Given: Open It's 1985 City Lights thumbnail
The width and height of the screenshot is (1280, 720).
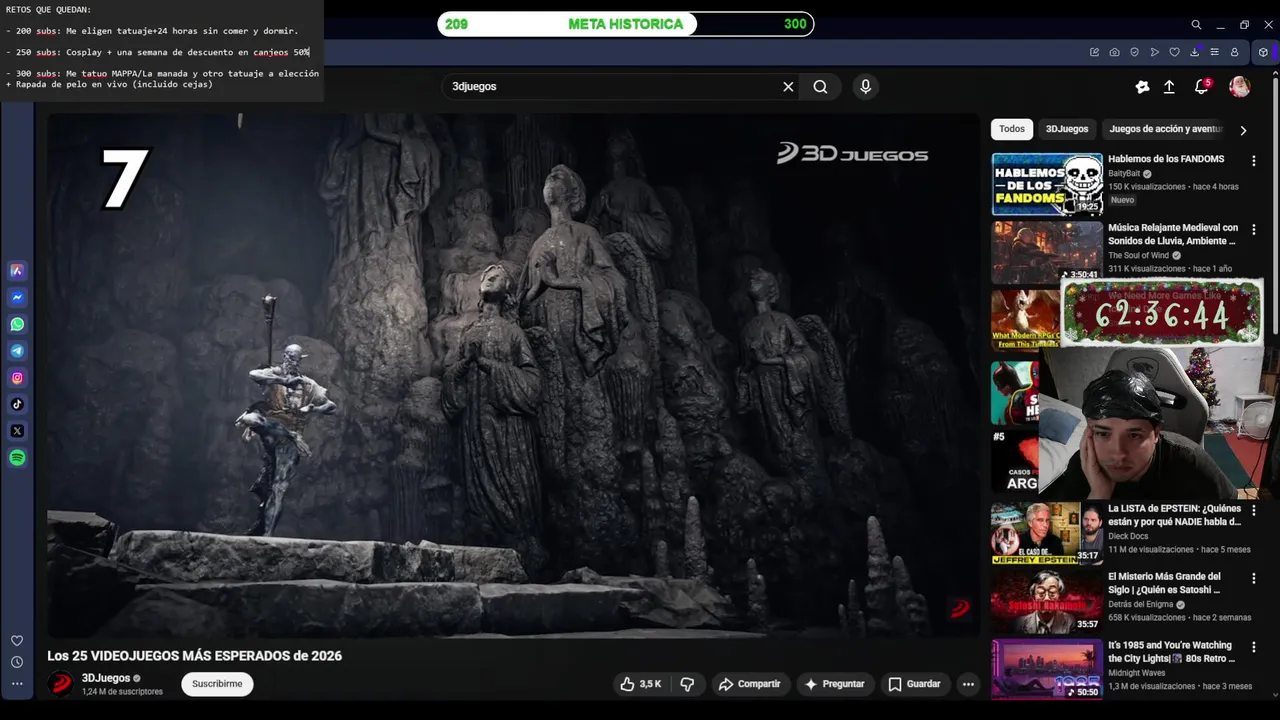Looking at the screenshot, I should click(x=1047, y=669).
